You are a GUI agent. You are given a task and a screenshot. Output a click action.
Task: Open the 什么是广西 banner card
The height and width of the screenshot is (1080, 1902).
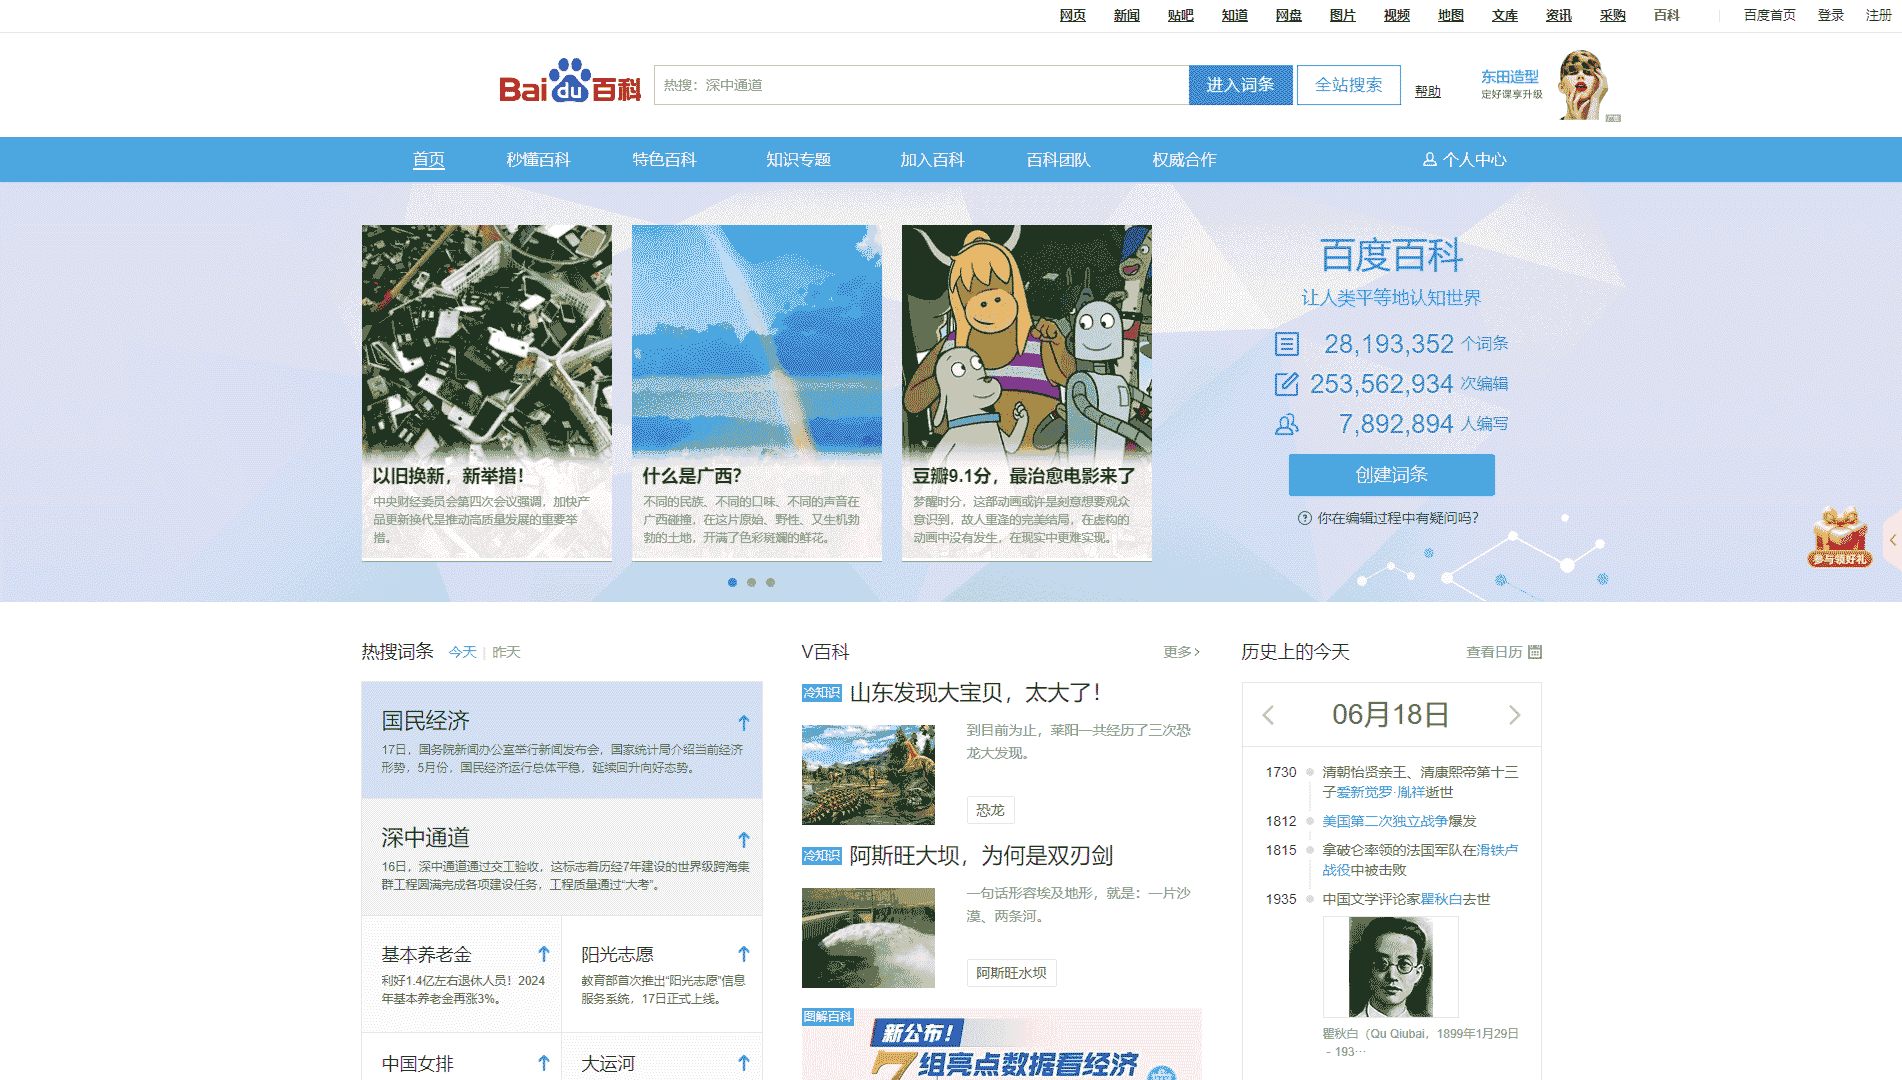pos(757,392)
